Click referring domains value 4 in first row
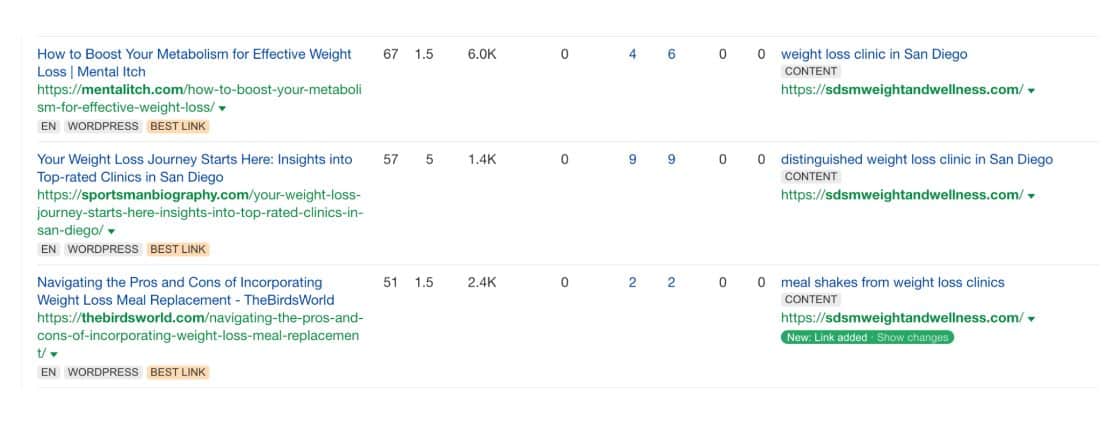This screenshot has height=423, width=1119. (x=632, y=54)
